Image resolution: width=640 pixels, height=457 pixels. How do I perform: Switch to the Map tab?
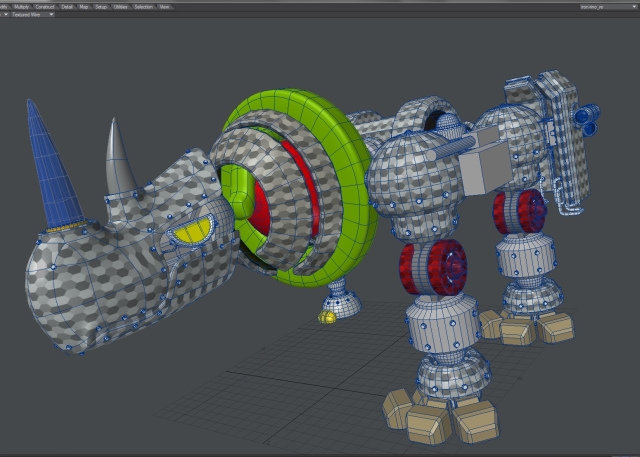pyautogui.click(x=84, y=6)
